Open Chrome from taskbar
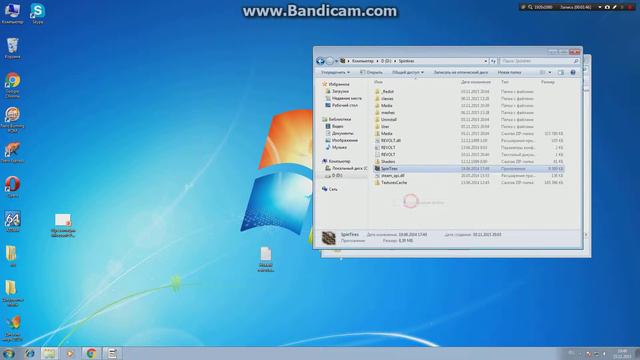Viewport: 640px width, 360px height. [x=91, y=353]
